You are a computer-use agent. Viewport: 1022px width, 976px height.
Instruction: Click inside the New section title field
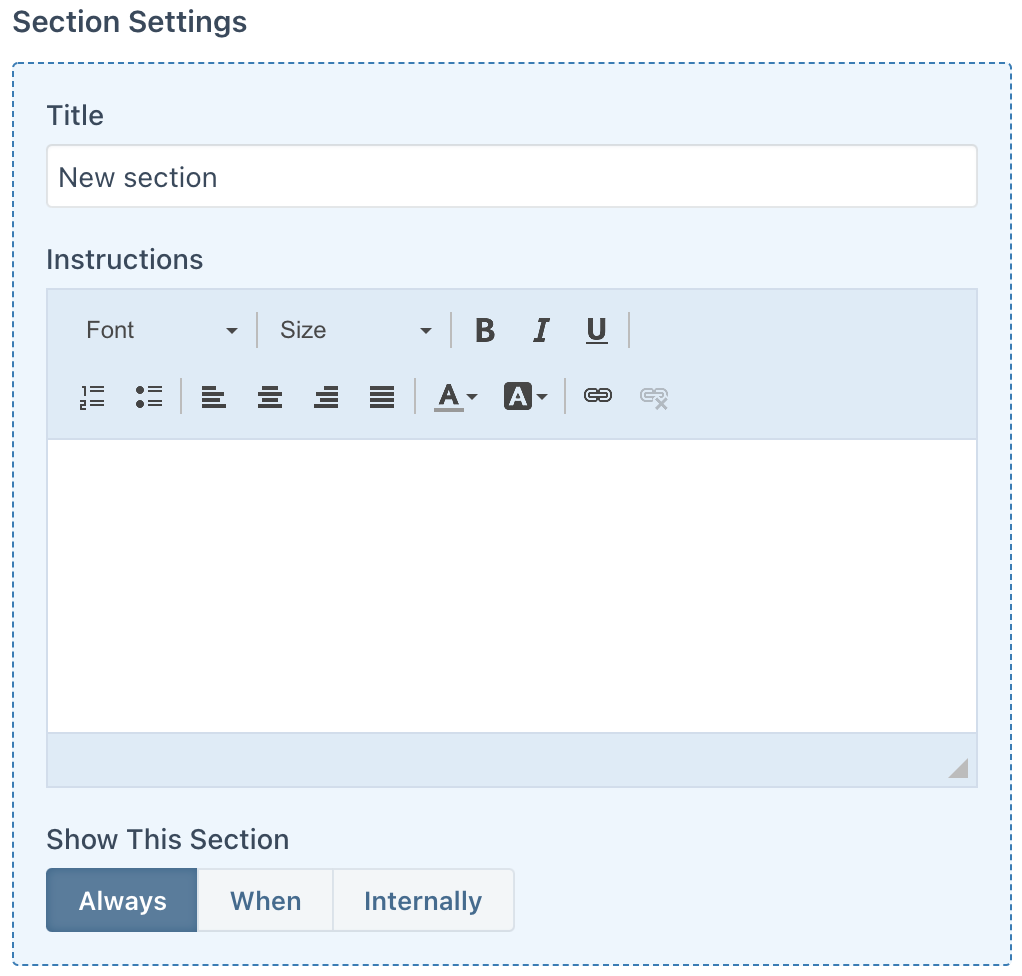pos(511,176)
